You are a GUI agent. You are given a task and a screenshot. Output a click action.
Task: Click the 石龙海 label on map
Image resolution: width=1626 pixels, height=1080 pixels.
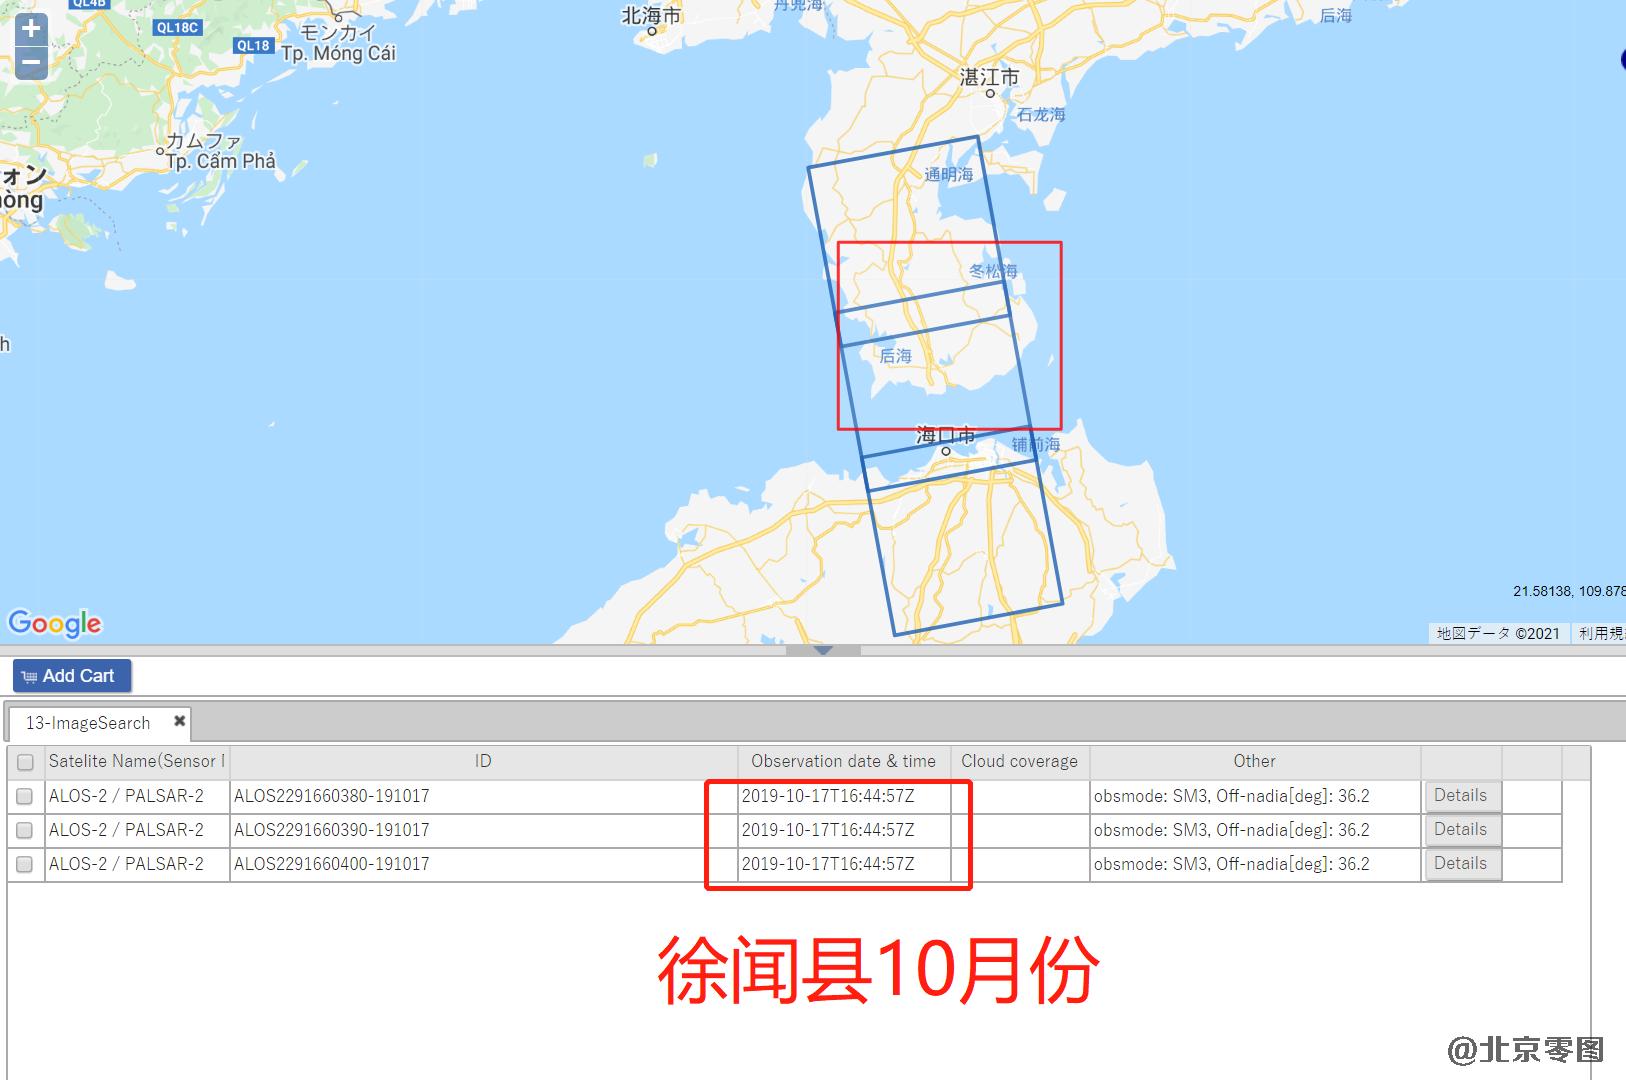click(1041, 115)
